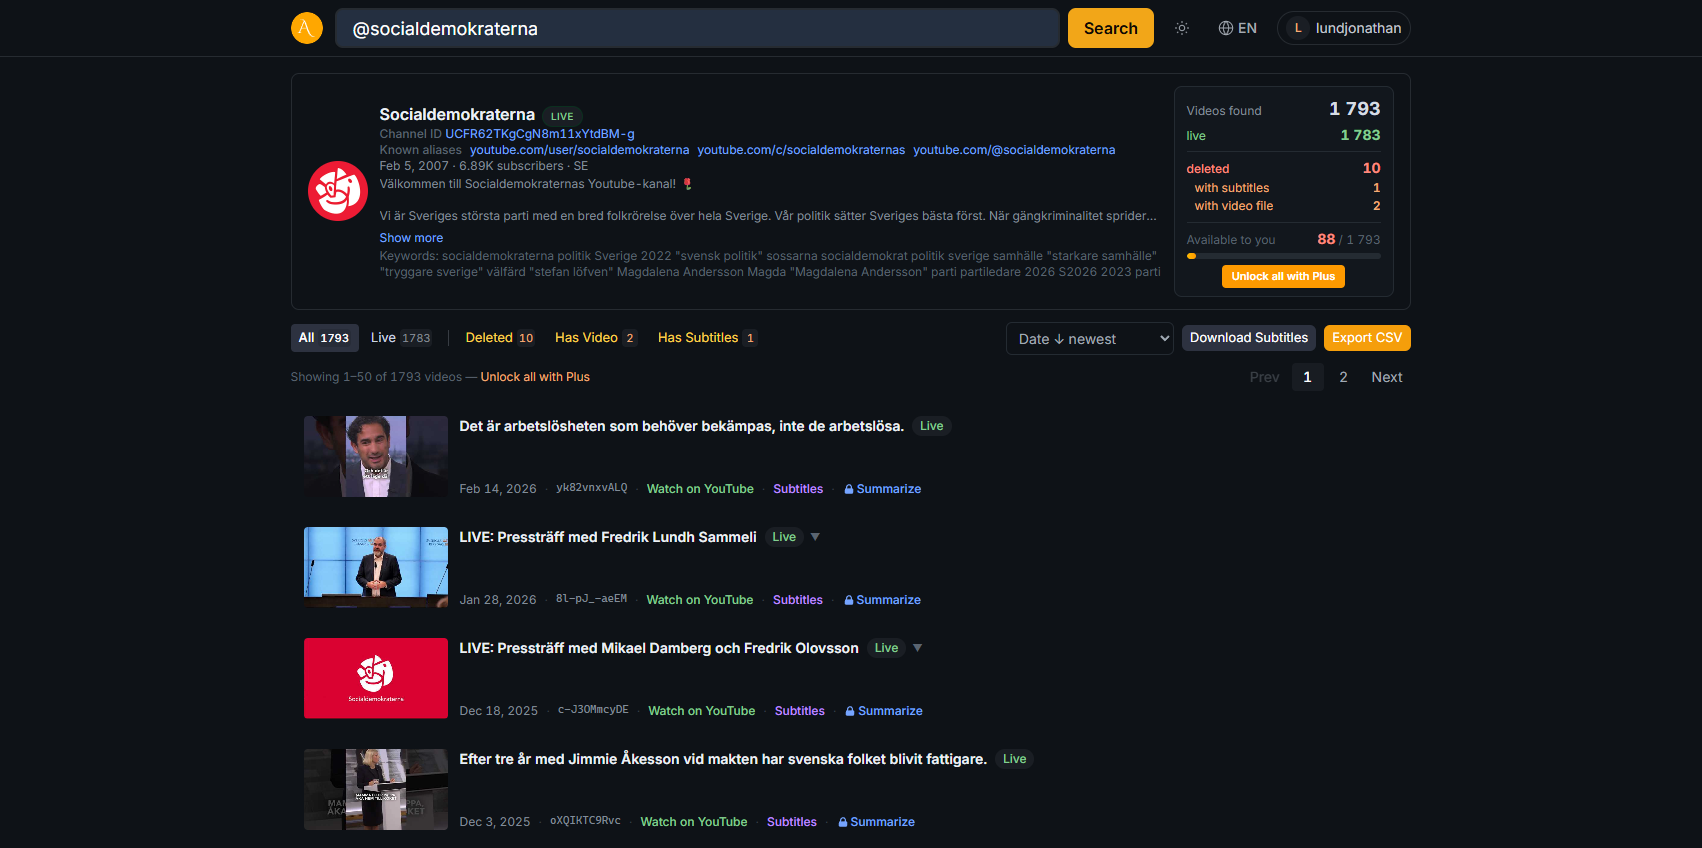Open the youtube.com/c/socialdemokraternas alias link
Viewport: 1702px width, 848px height.
point(801,150)
